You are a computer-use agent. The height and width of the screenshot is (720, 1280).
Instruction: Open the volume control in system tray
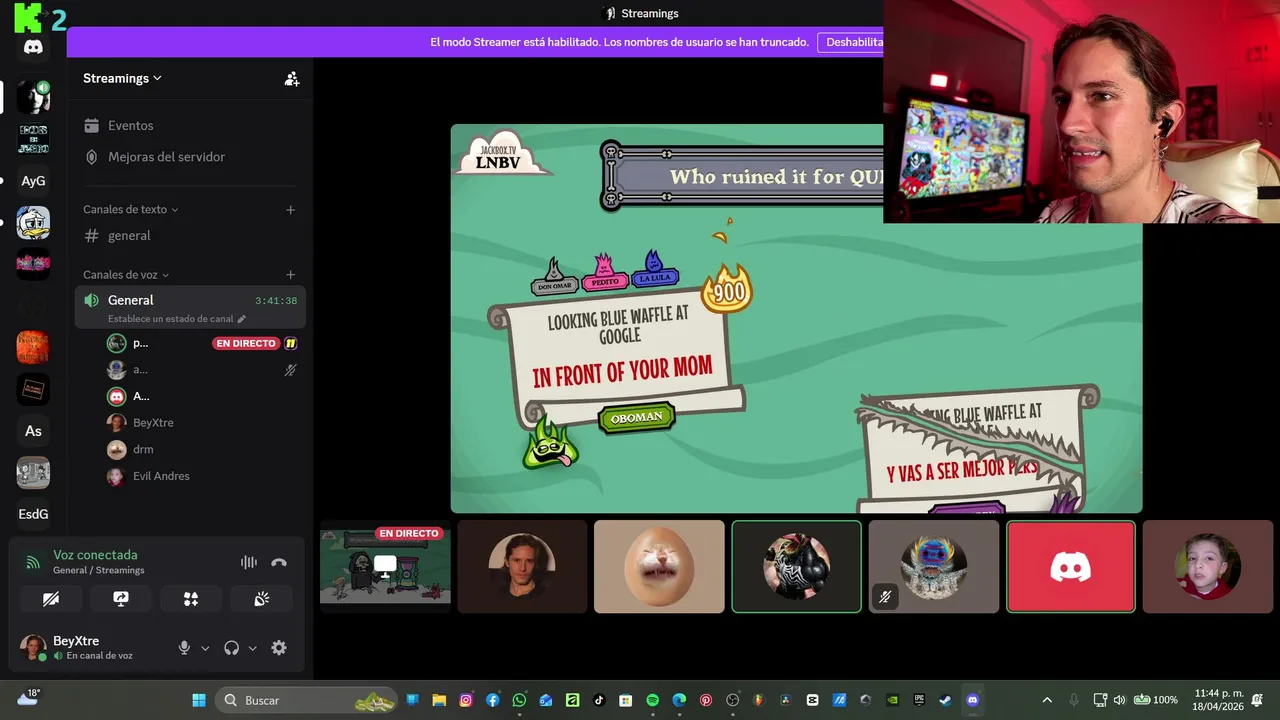(1119, 700)
